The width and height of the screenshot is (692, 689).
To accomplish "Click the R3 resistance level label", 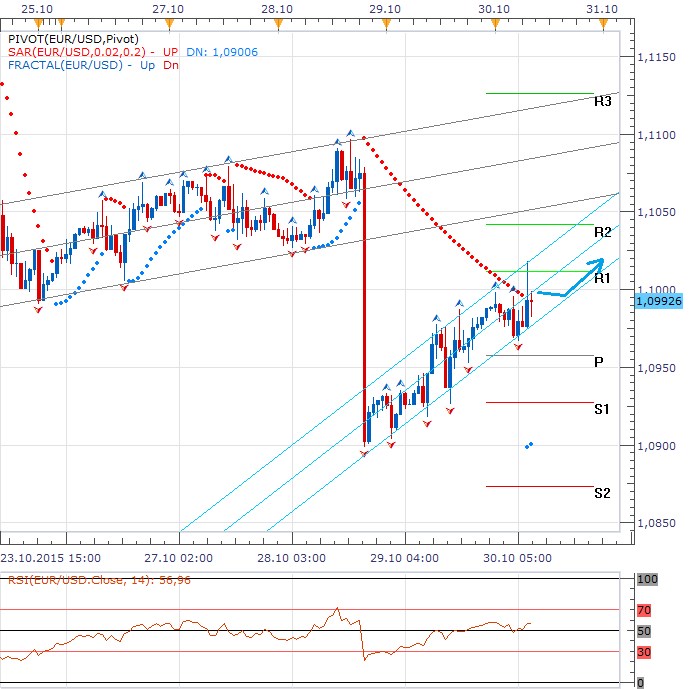I will click(x=602, y=101).
